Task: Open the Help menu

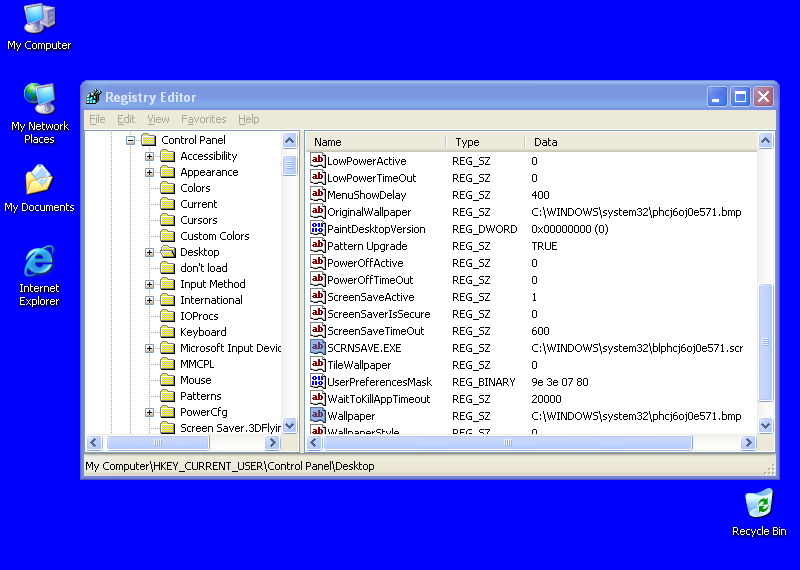Action: (248, 119)
